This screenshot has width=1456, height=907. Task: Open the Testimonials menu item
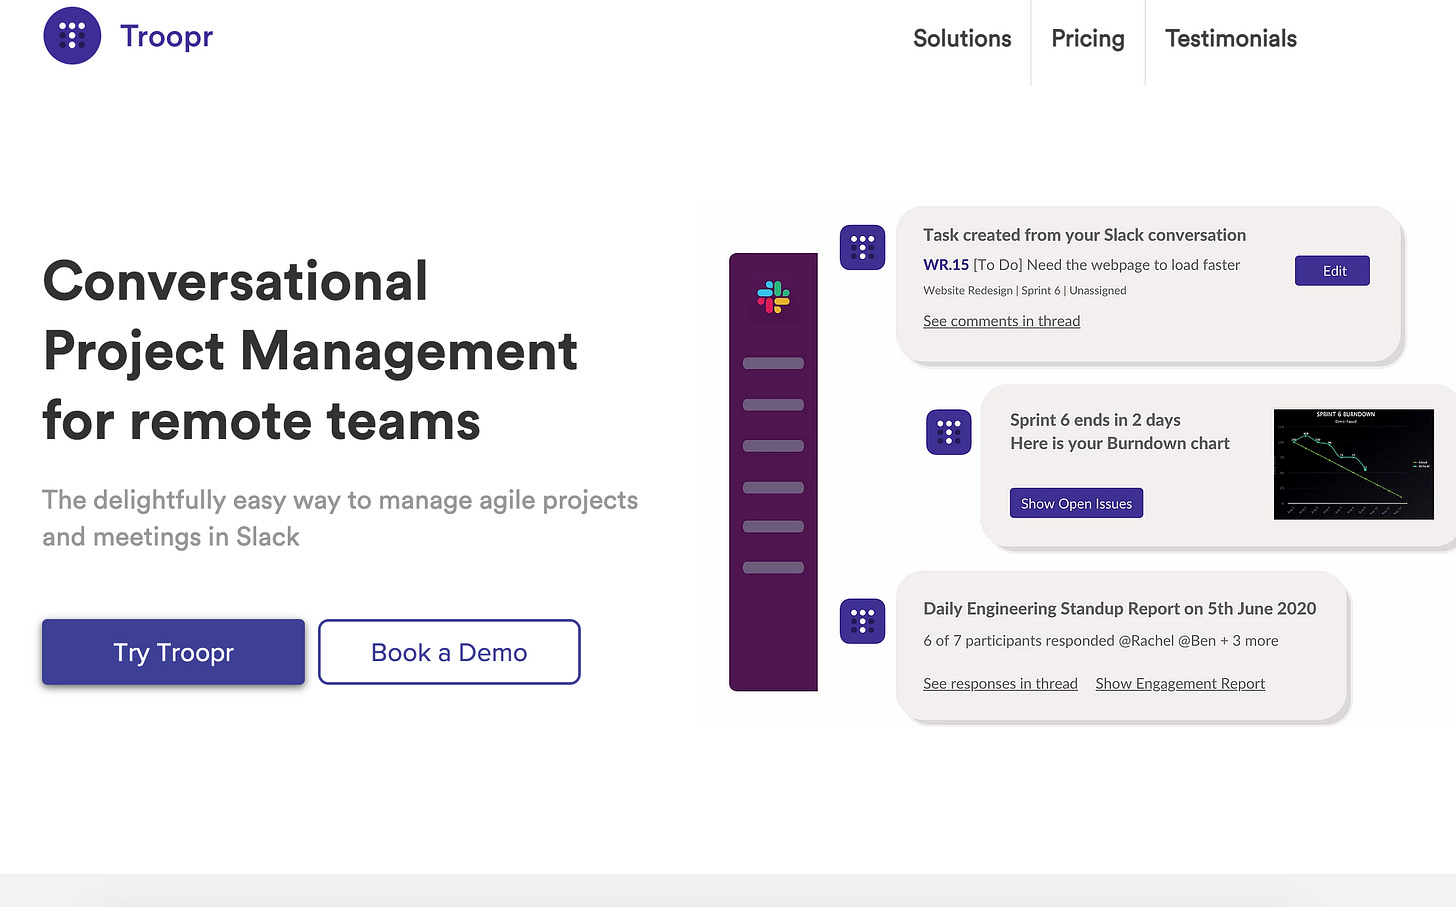(1231, 39)
